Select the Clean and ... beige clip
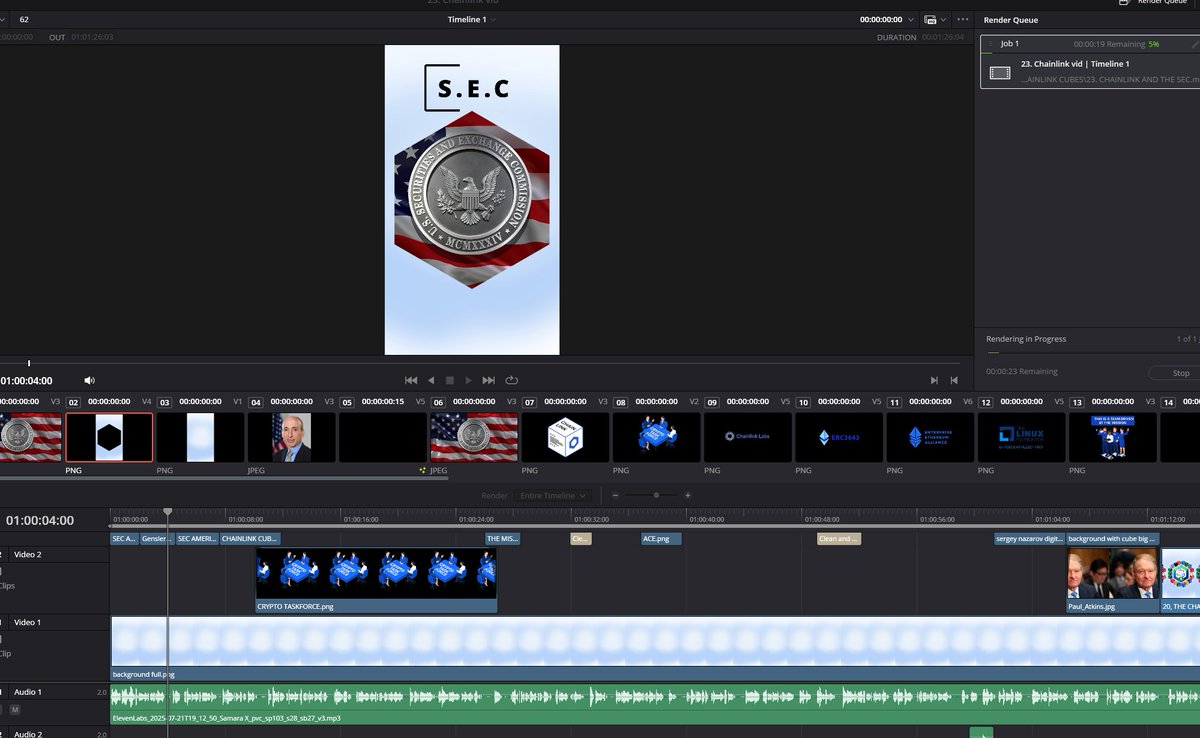This screenshot has width=1200, height=738. tap(838, 538)
